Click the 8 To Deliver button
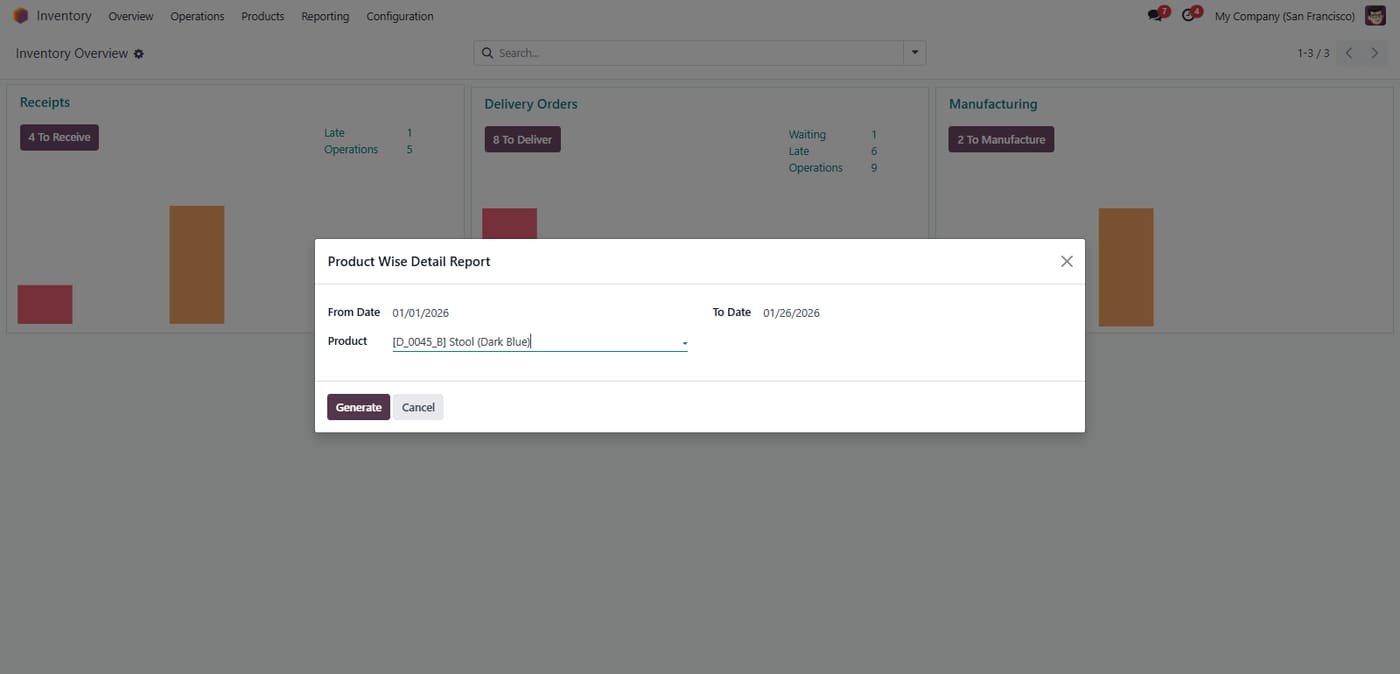This screenshot has width=1400, height=674. 522,139
